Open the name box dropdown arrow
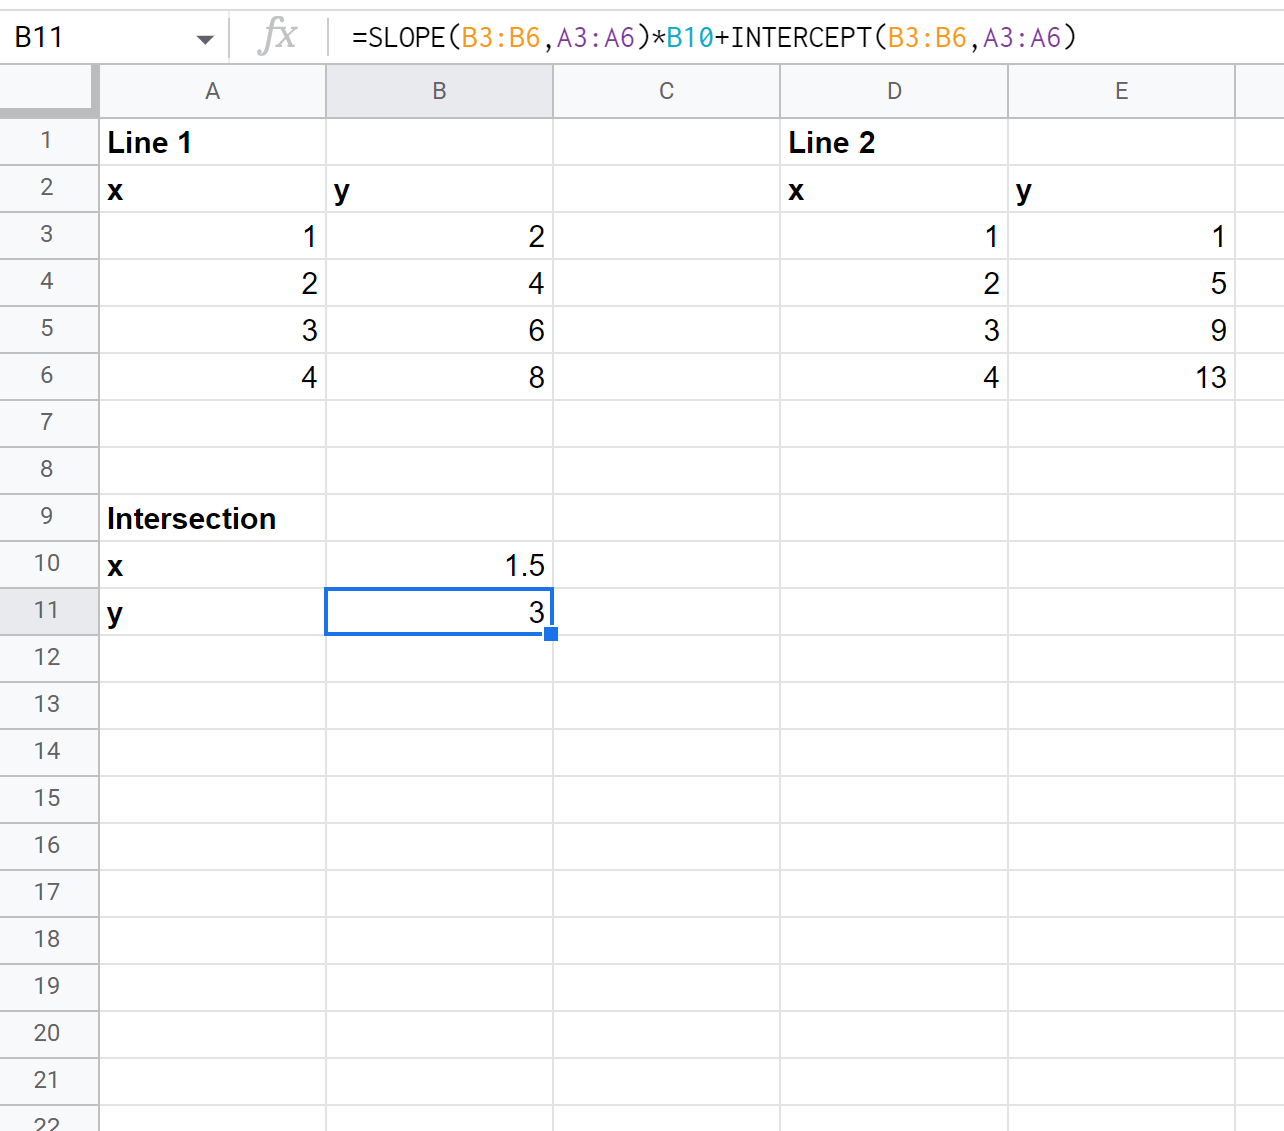Image resolution: width=1284 pixels, height=1131 pixels. click(x=205, y=37)
